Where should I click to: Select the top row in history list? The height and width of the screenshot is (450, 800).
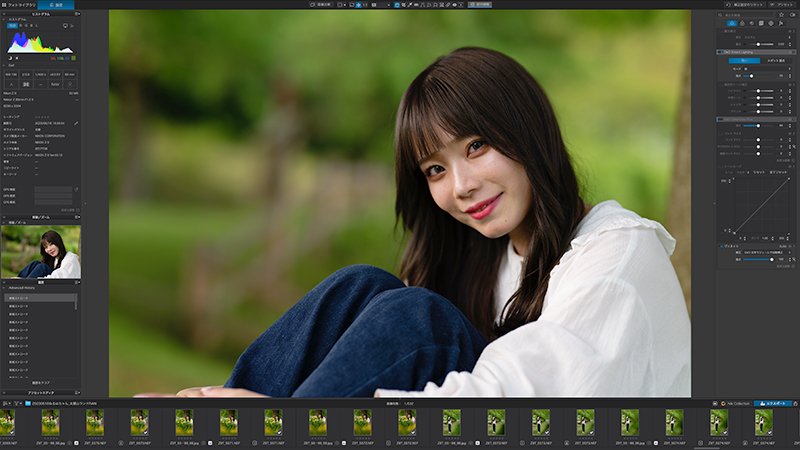pyautogui.click(x=41, y=298)
